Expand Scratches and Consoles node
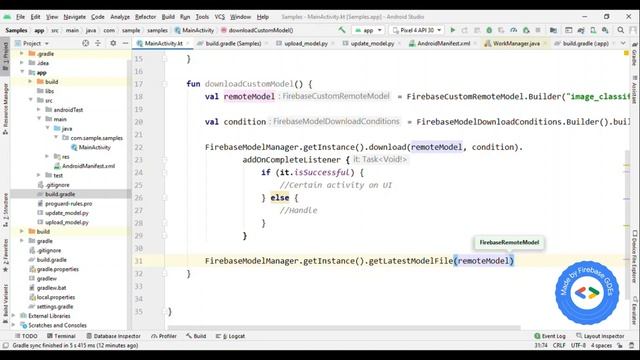 click(x=13, y=325)
